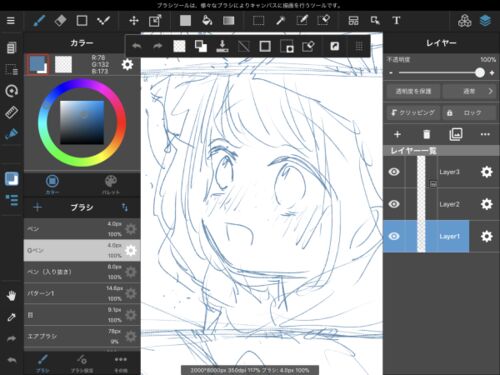Open the bottom more options tab
Screen dimensions: 500x375
[x=121, y=363]
